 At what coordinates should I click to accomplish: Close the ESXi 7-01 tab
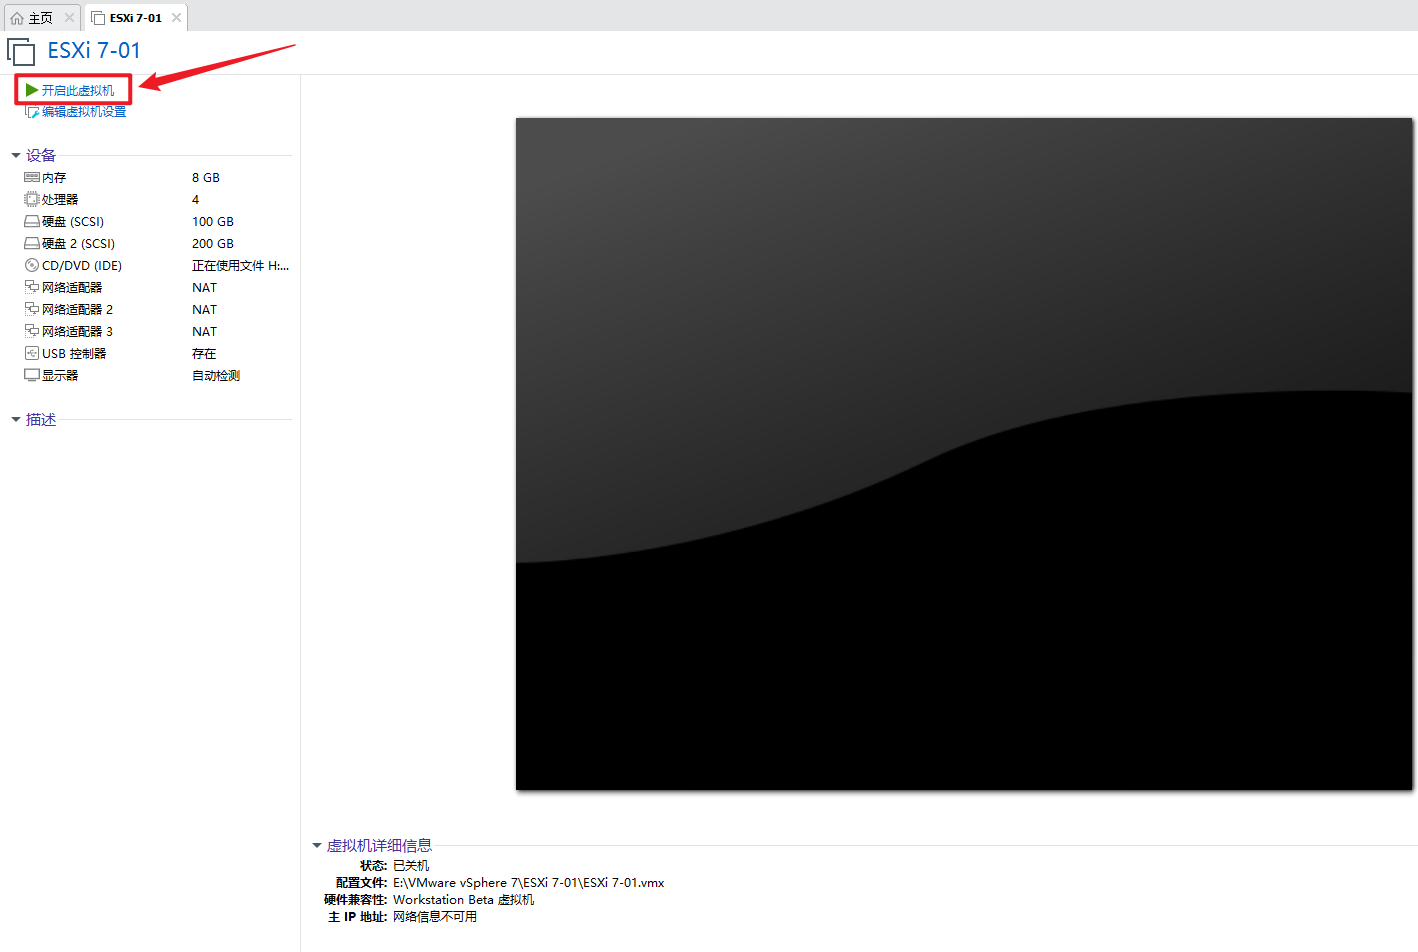[x=176, y=18]
